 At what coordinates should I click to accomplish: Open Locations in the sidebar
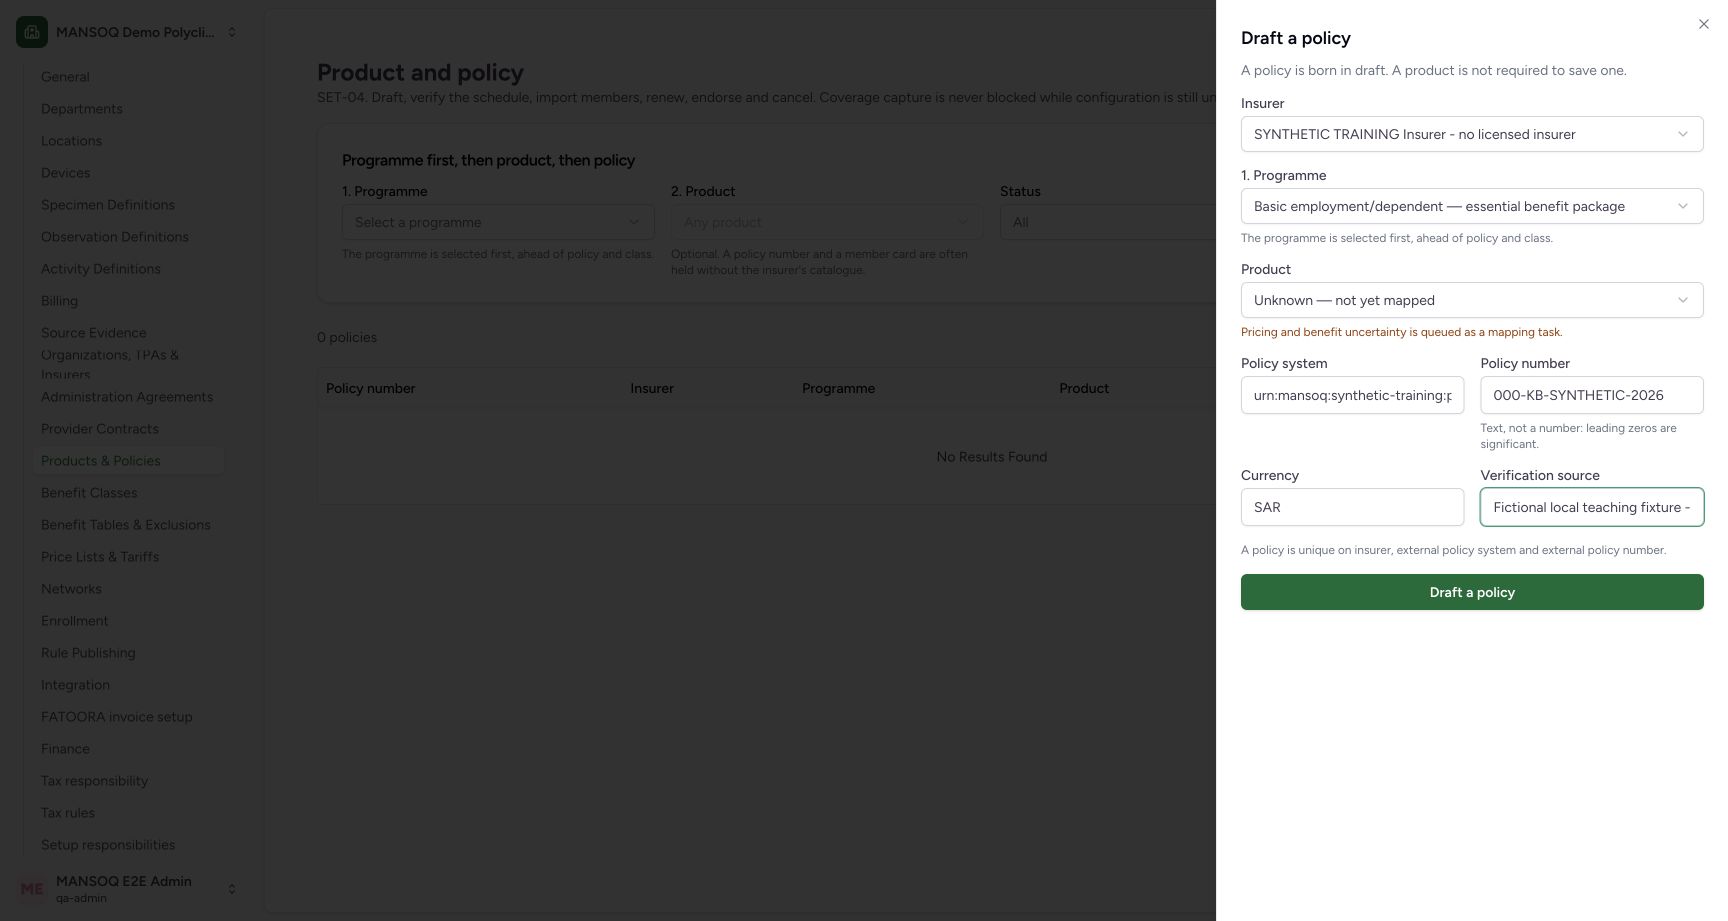[71, 141]
